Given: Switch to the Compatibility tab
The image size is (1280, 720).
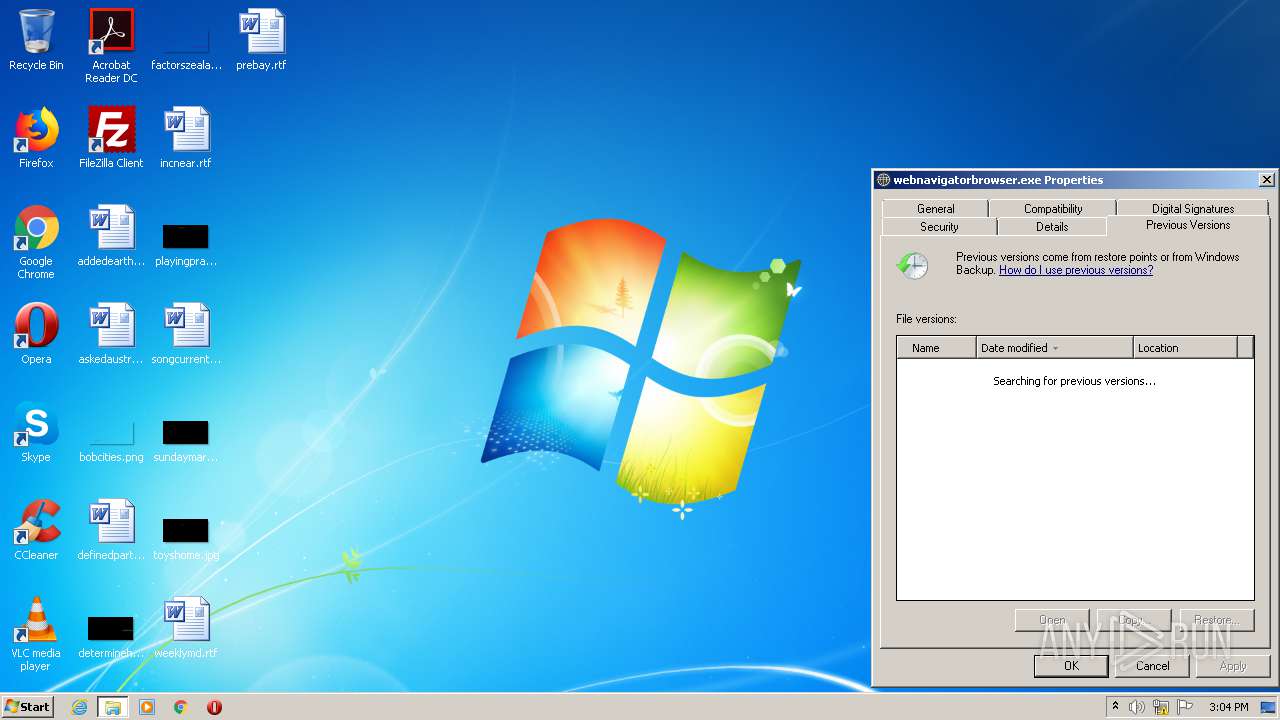Looking at the screenshot, I should (x=1053, y=208).
